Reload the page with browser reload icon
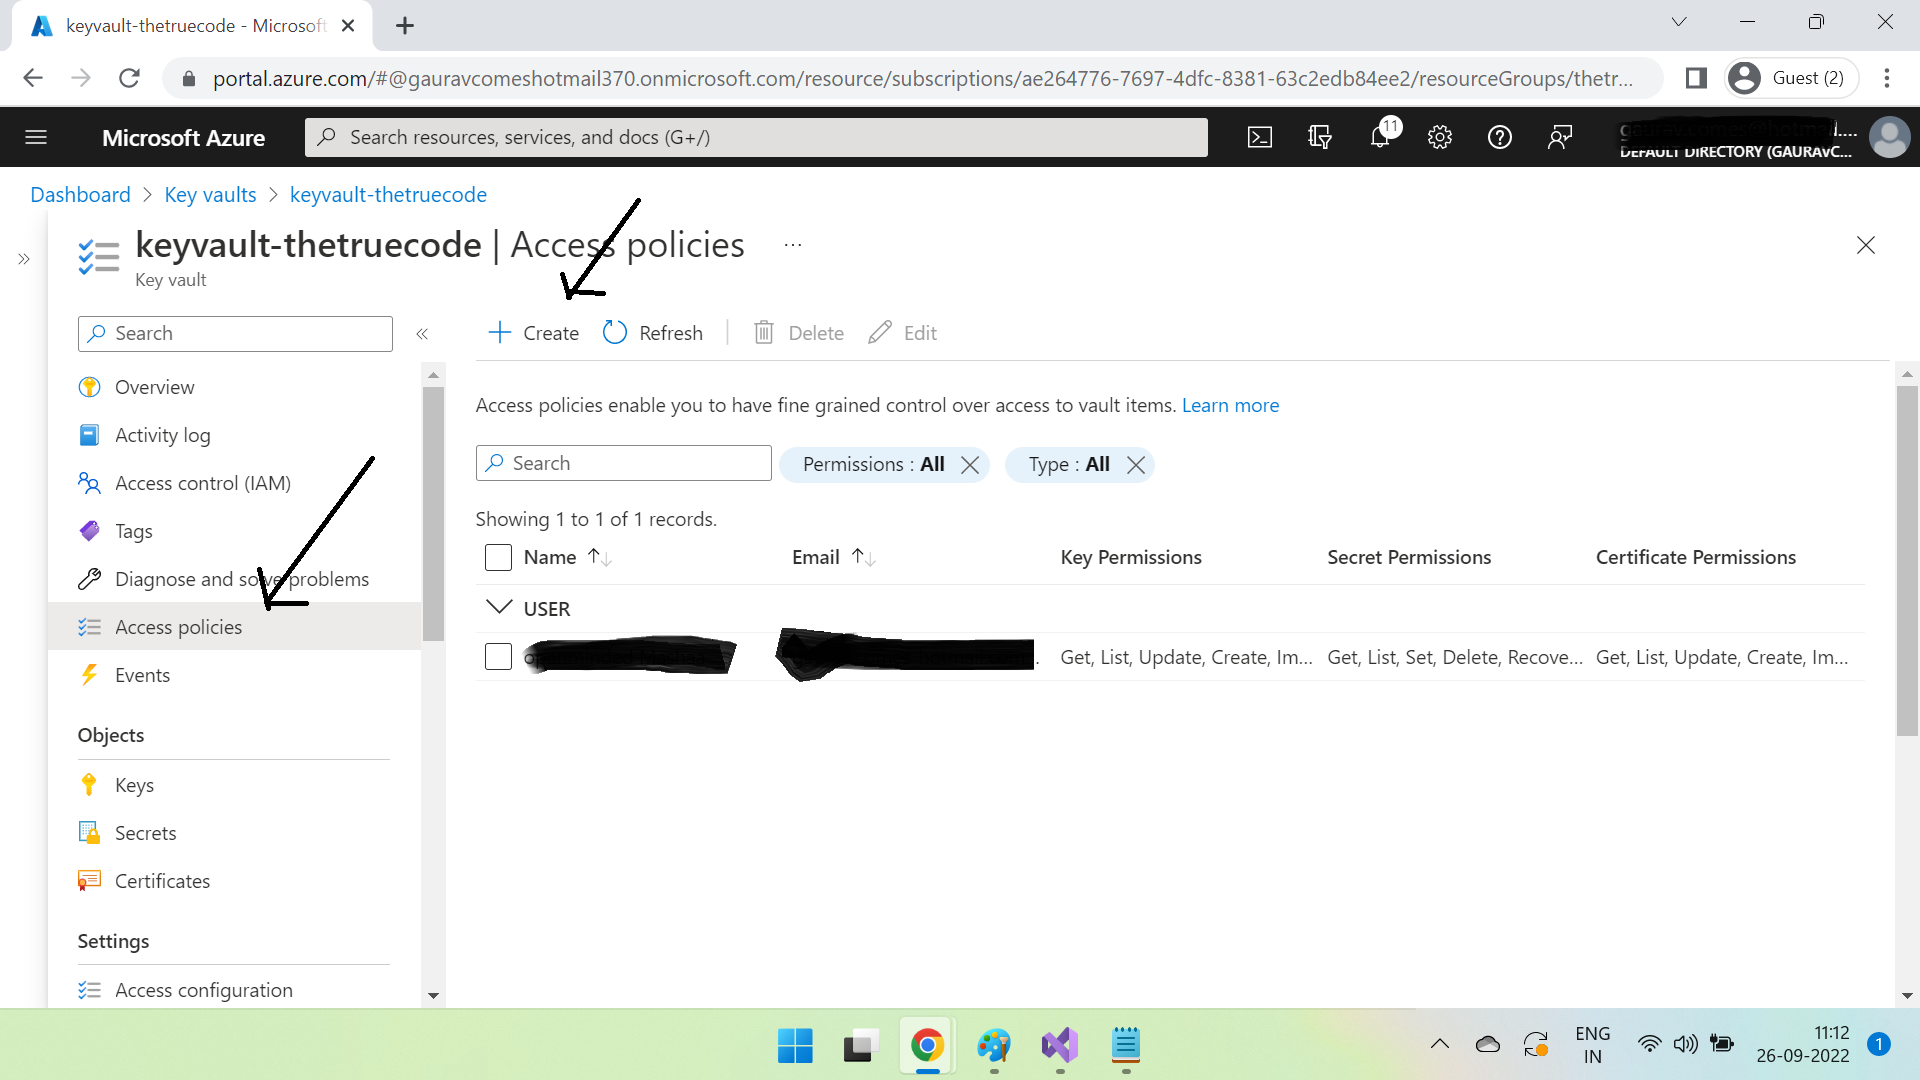The height and width of the screenshot is (1080, 1920). click(129, 78)
